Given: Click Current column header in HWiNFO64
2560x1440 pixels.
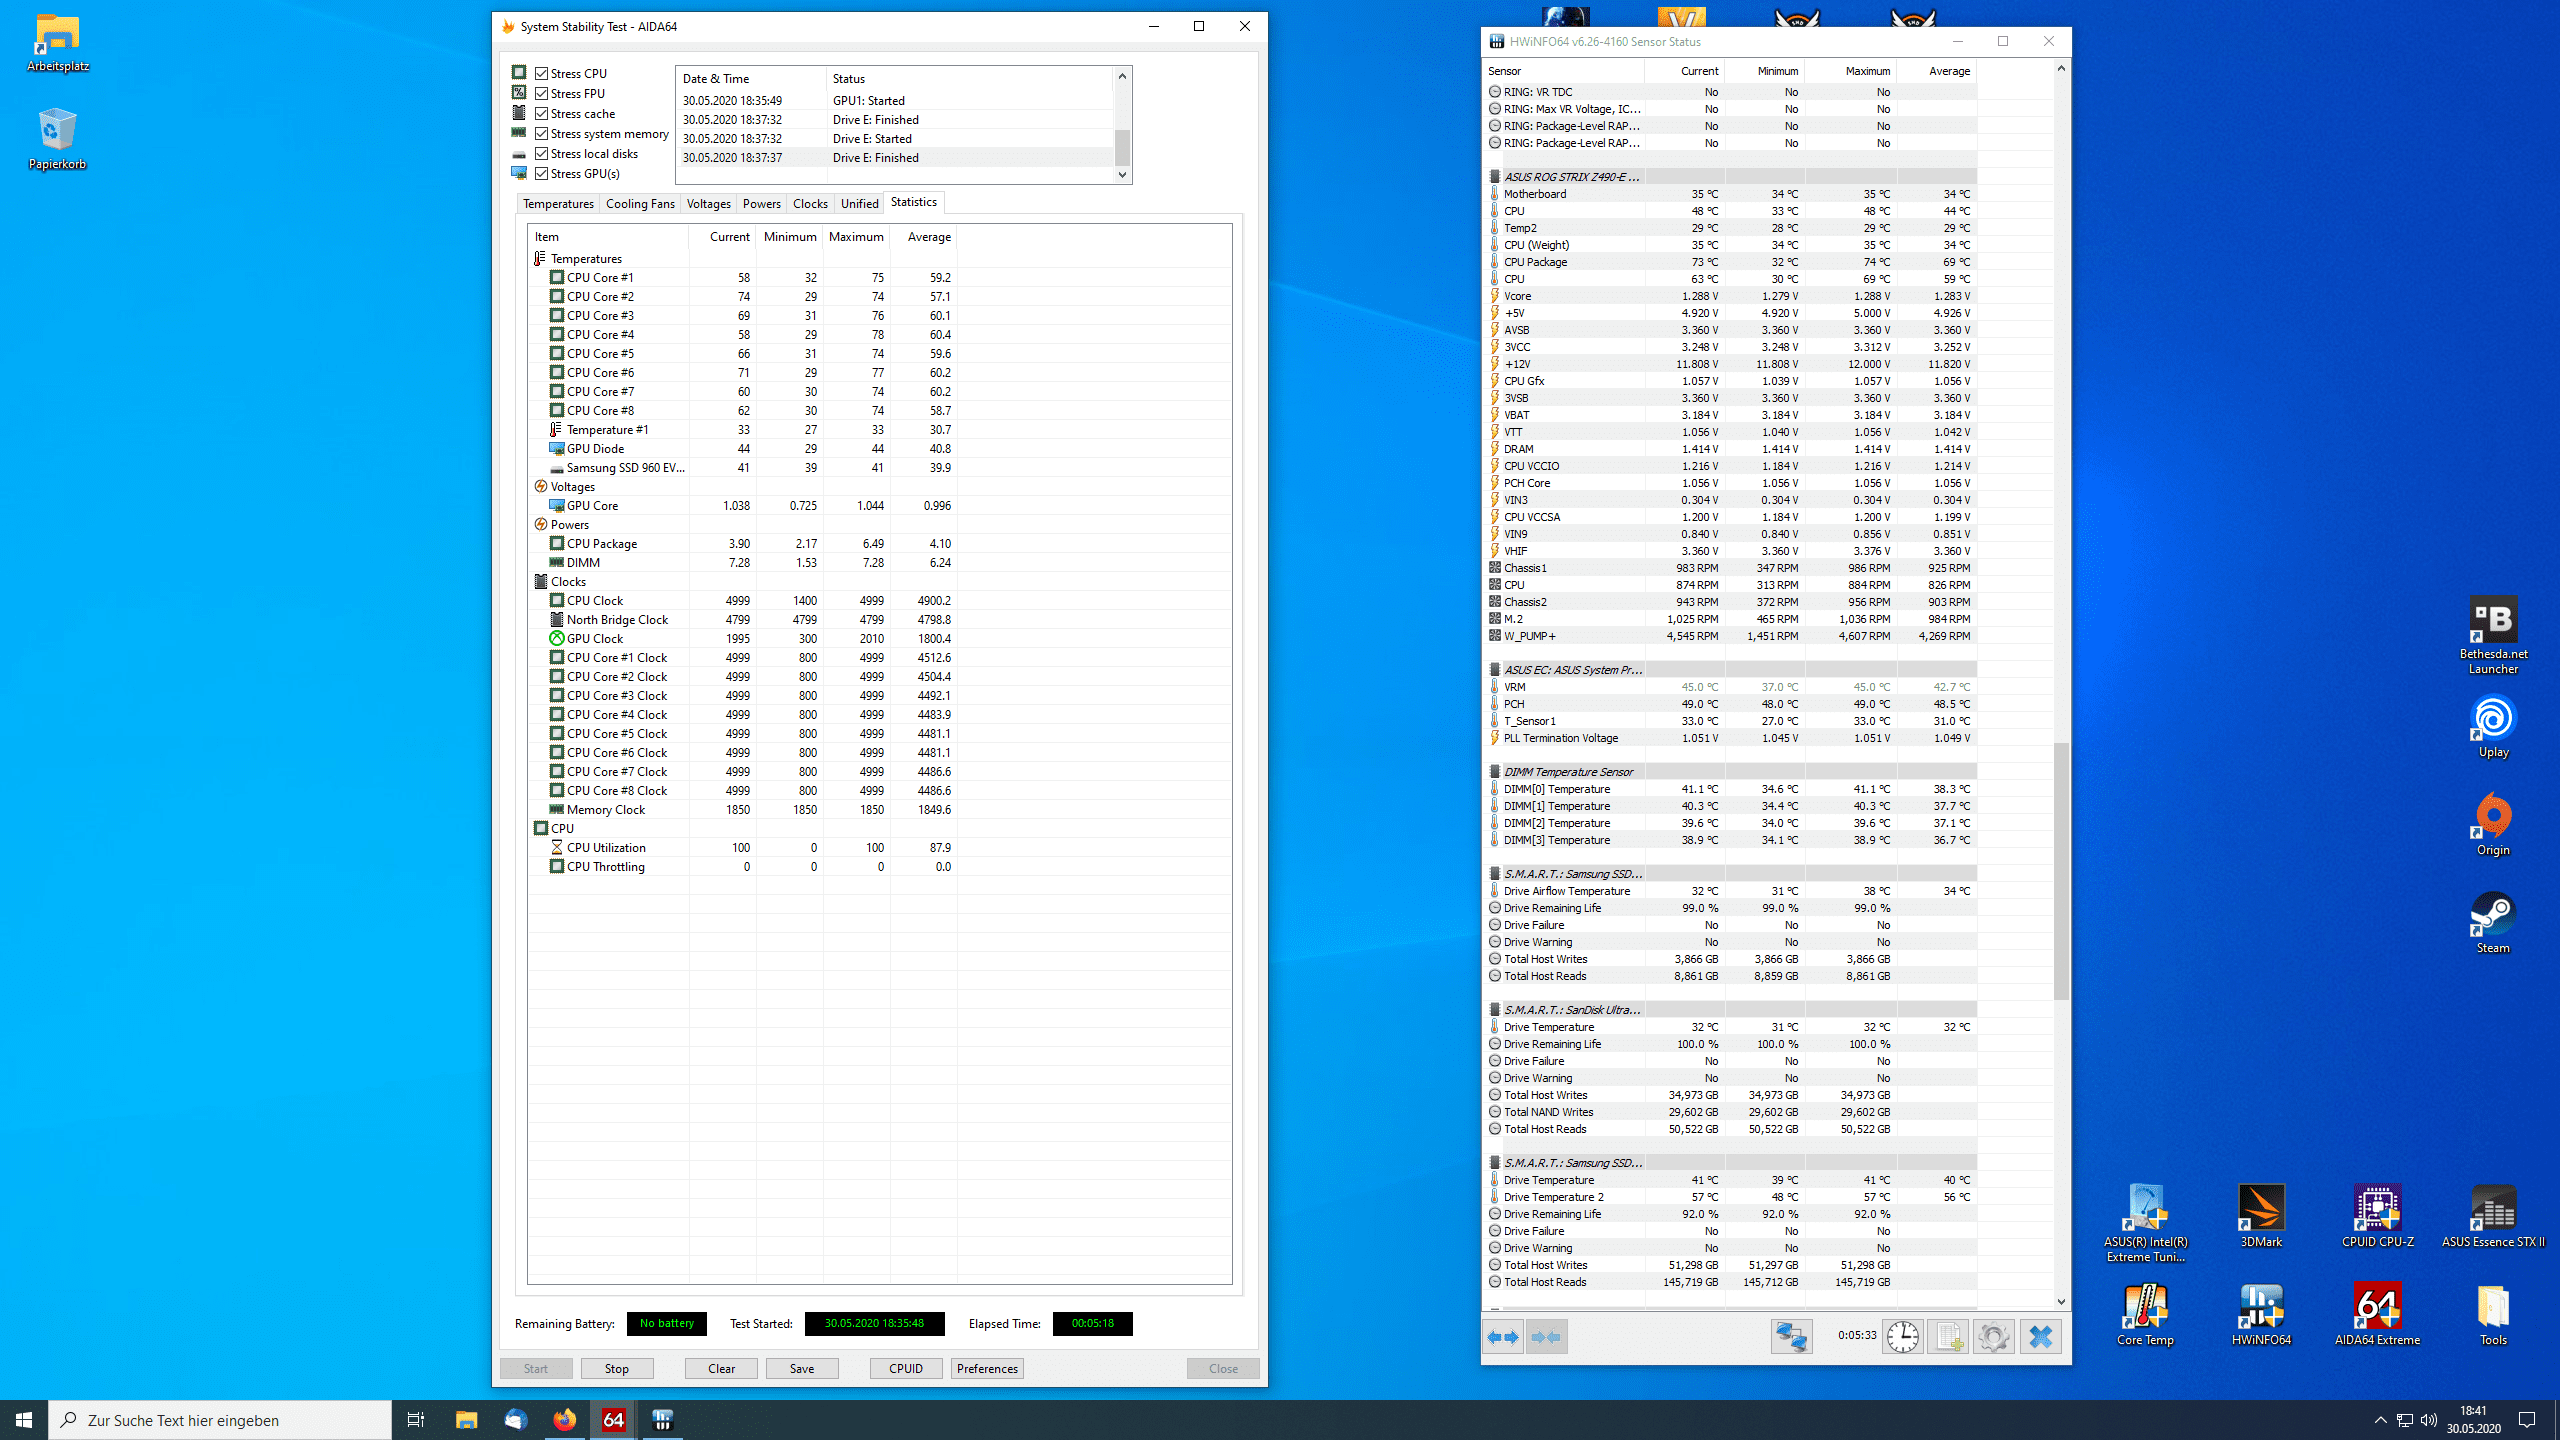Looking at the screenshot, I should click(x=1684, y=71).
